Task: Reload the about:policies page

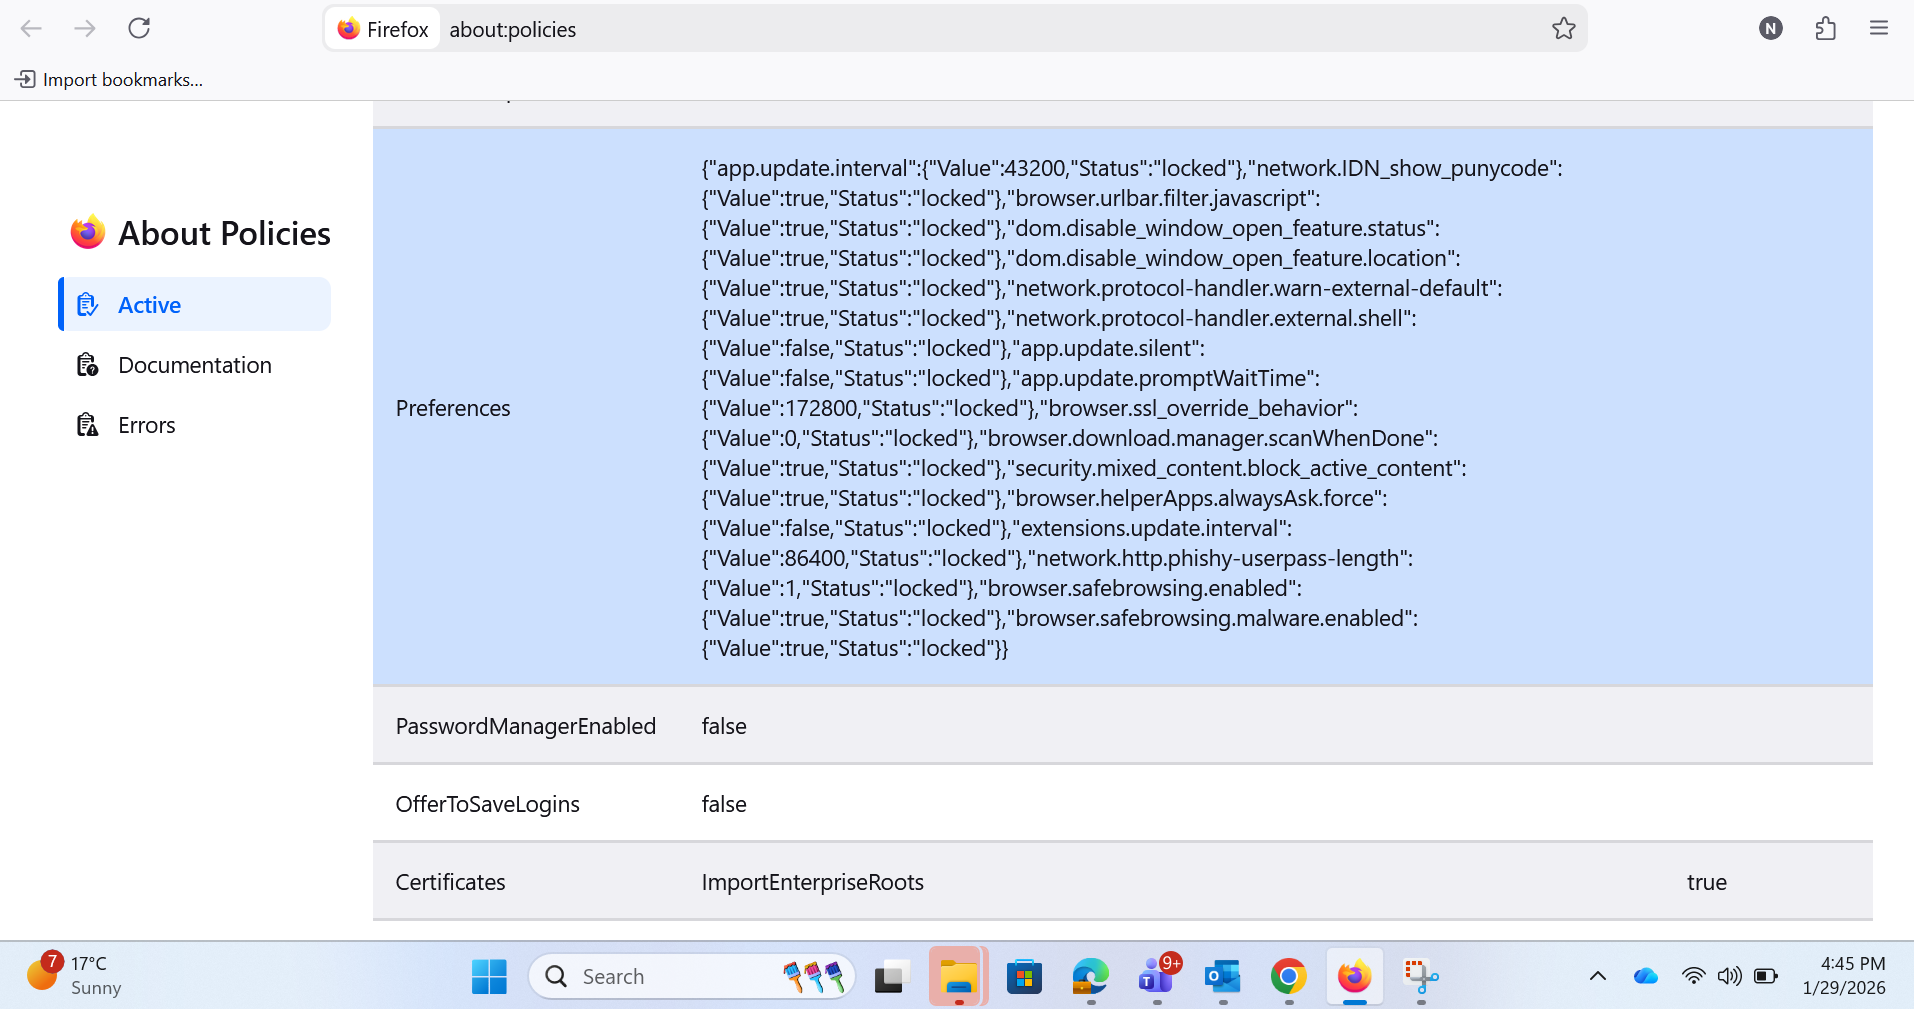Action: (139, 28)
